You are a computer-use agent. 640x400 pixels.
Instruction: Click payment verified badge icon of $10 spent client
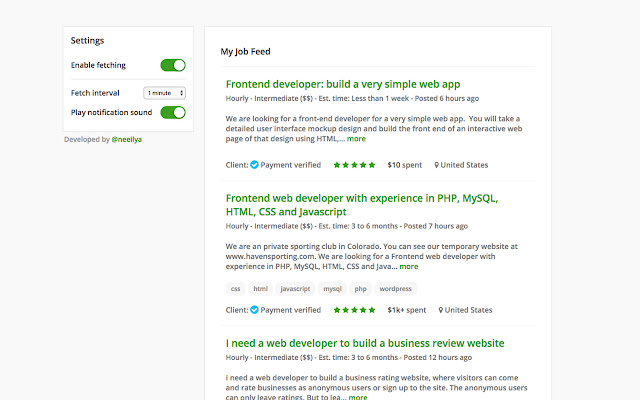[254, 164]
